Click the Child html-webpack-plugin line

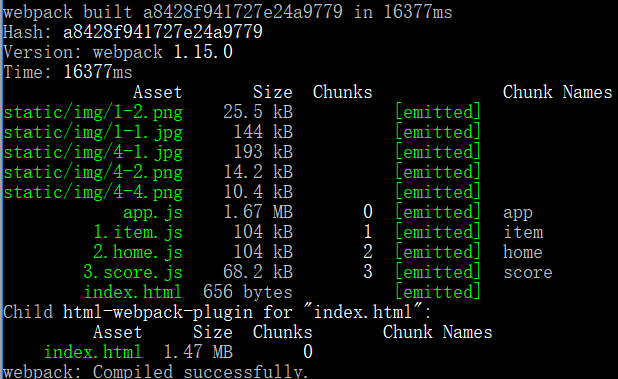click(x=218, y=312)
